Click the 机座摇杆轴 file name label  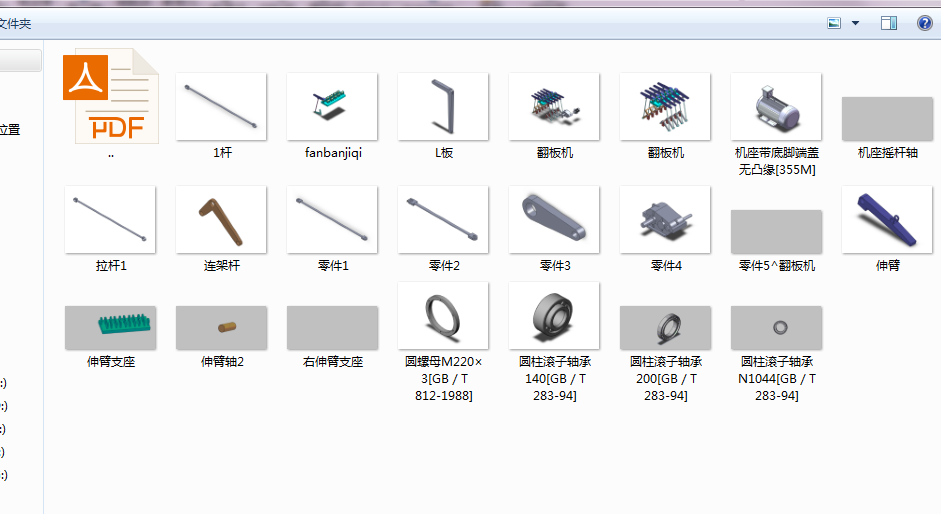(x=888, y=153)
